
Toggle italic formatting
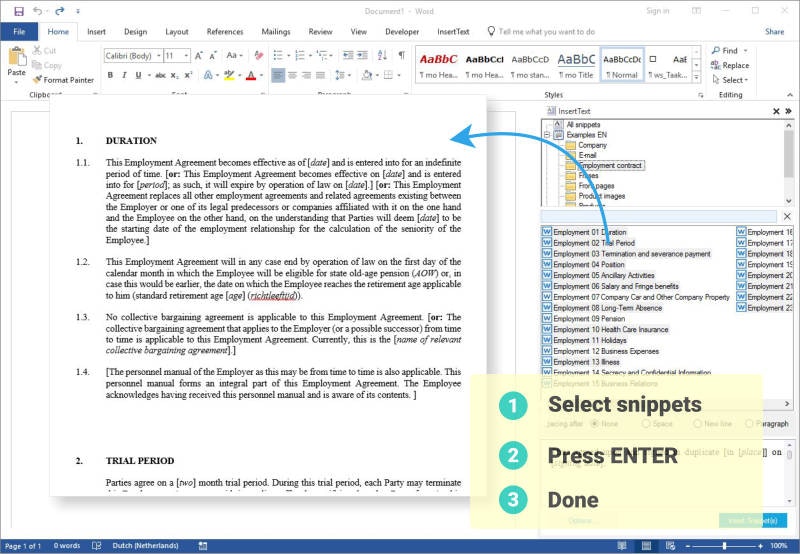click(124, 75)
